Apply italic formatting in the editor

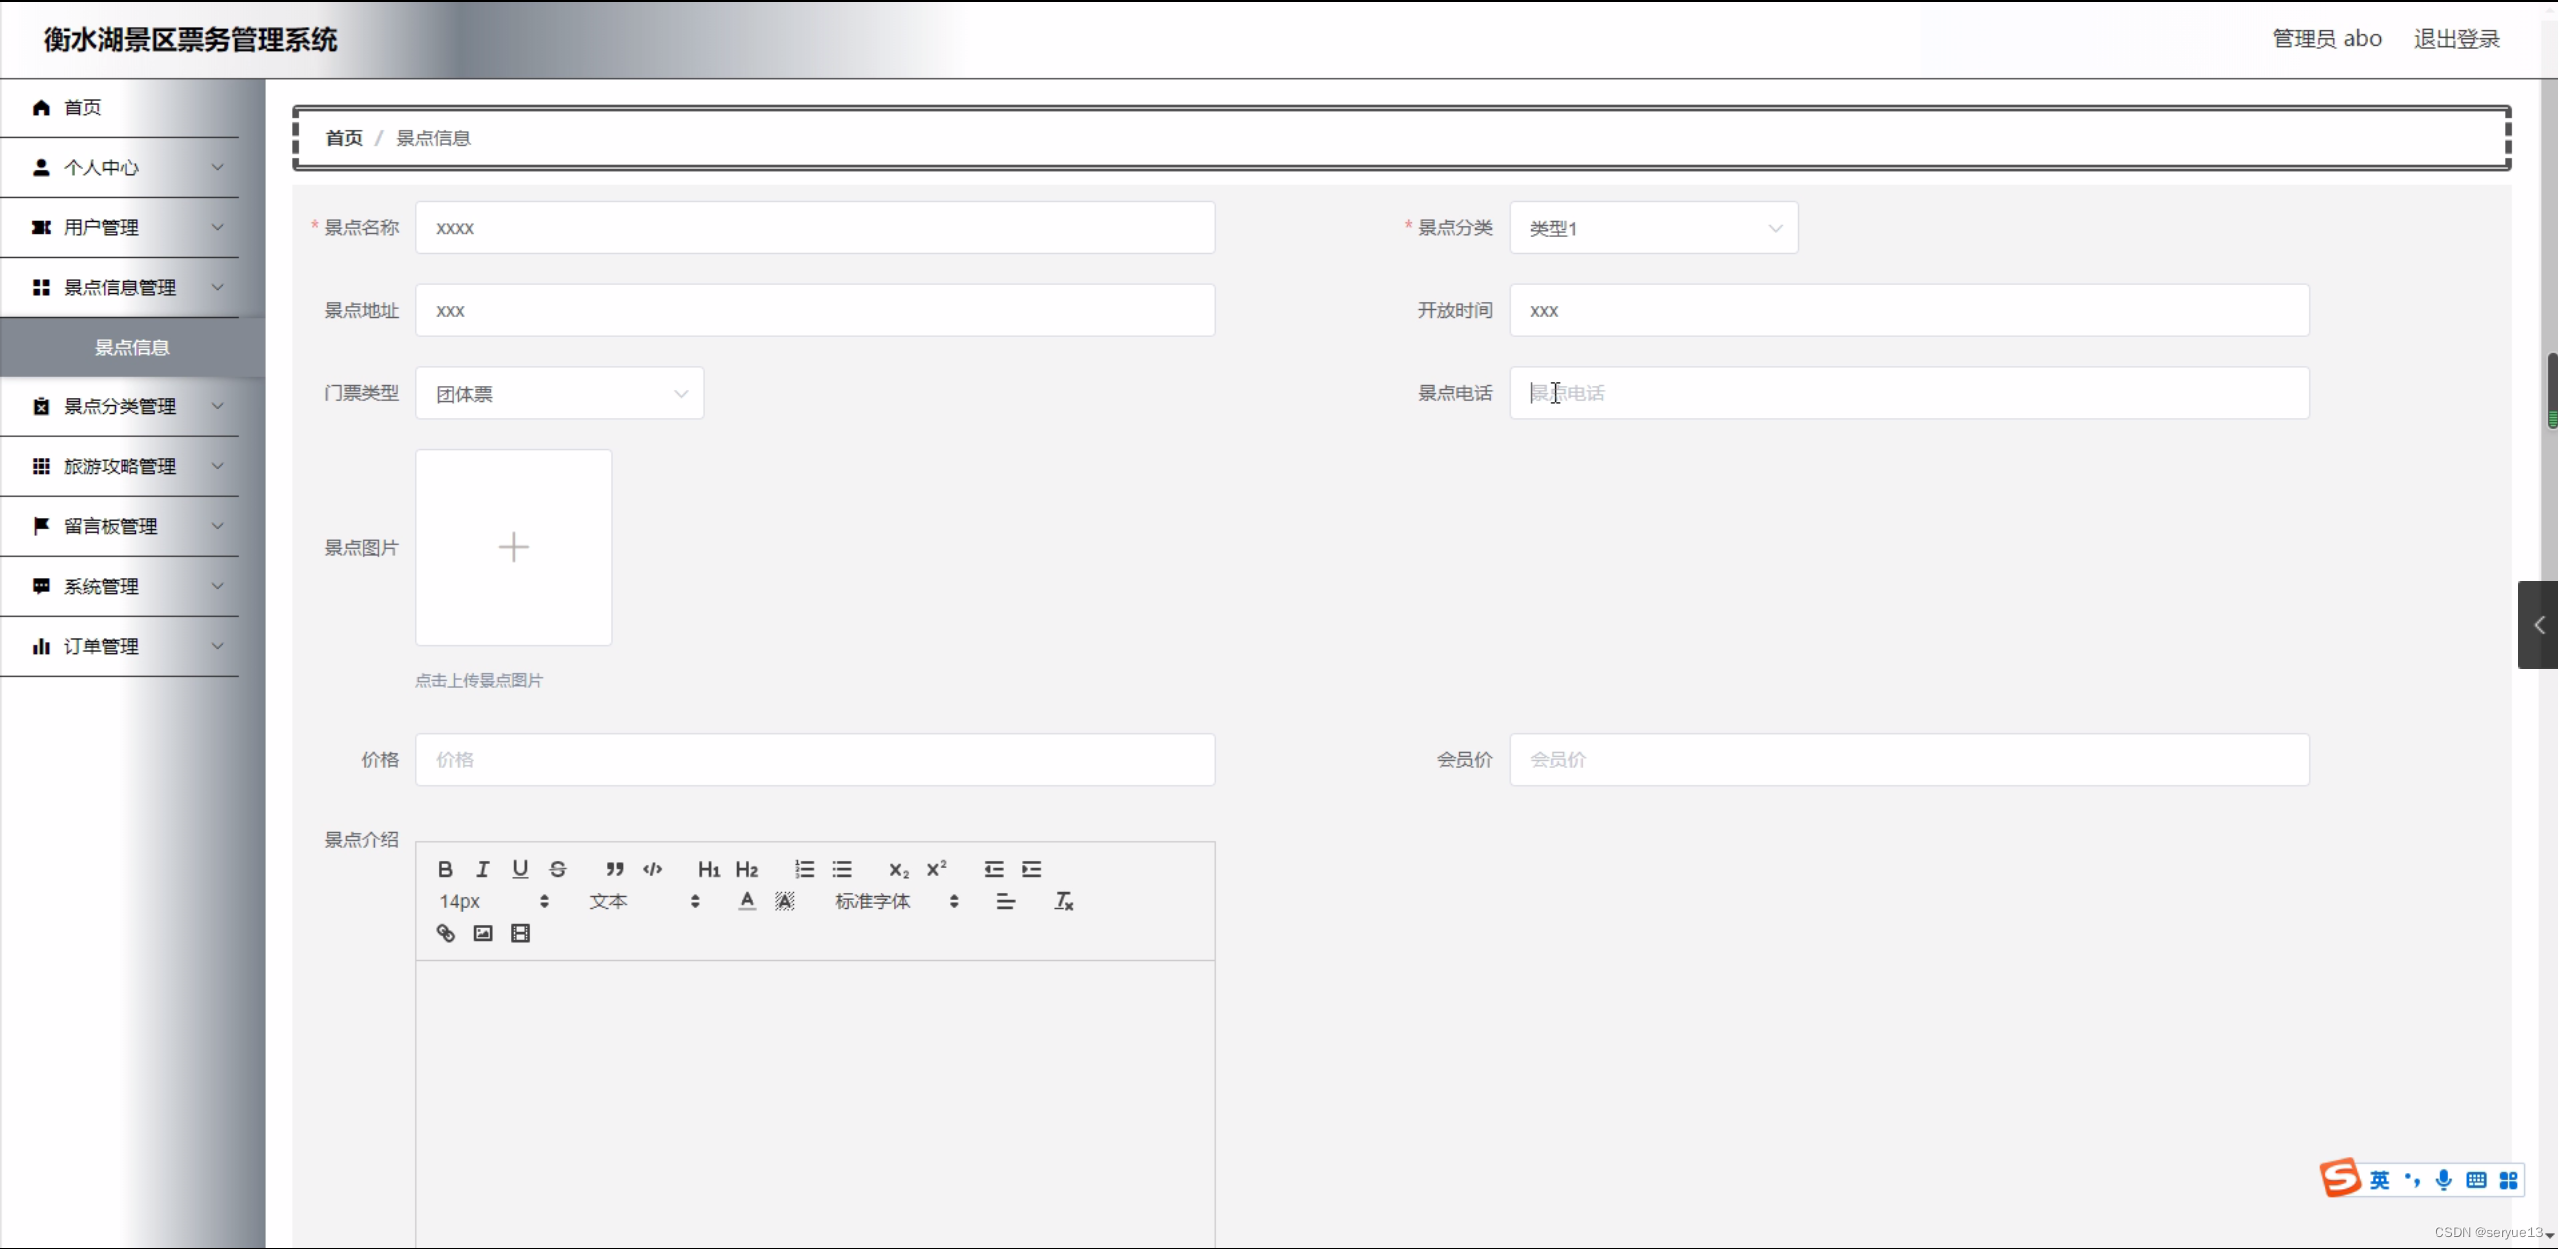click(482, 869)
